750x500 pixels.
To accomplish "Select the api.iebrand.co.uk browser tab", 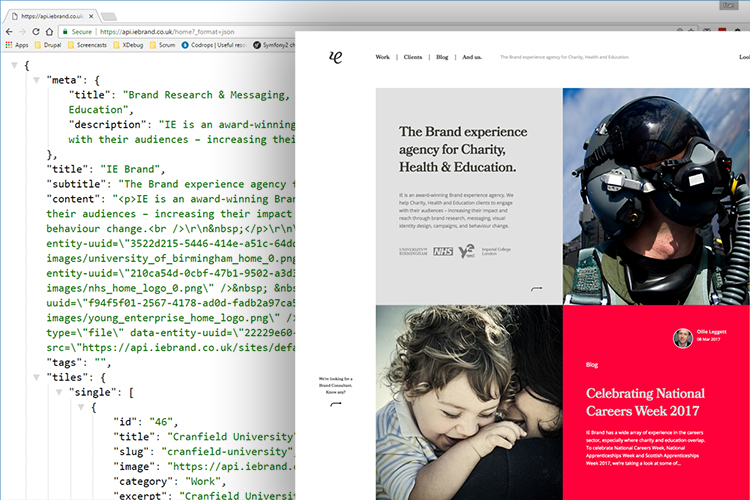I will pyautogui.click(x=52, y=16).
